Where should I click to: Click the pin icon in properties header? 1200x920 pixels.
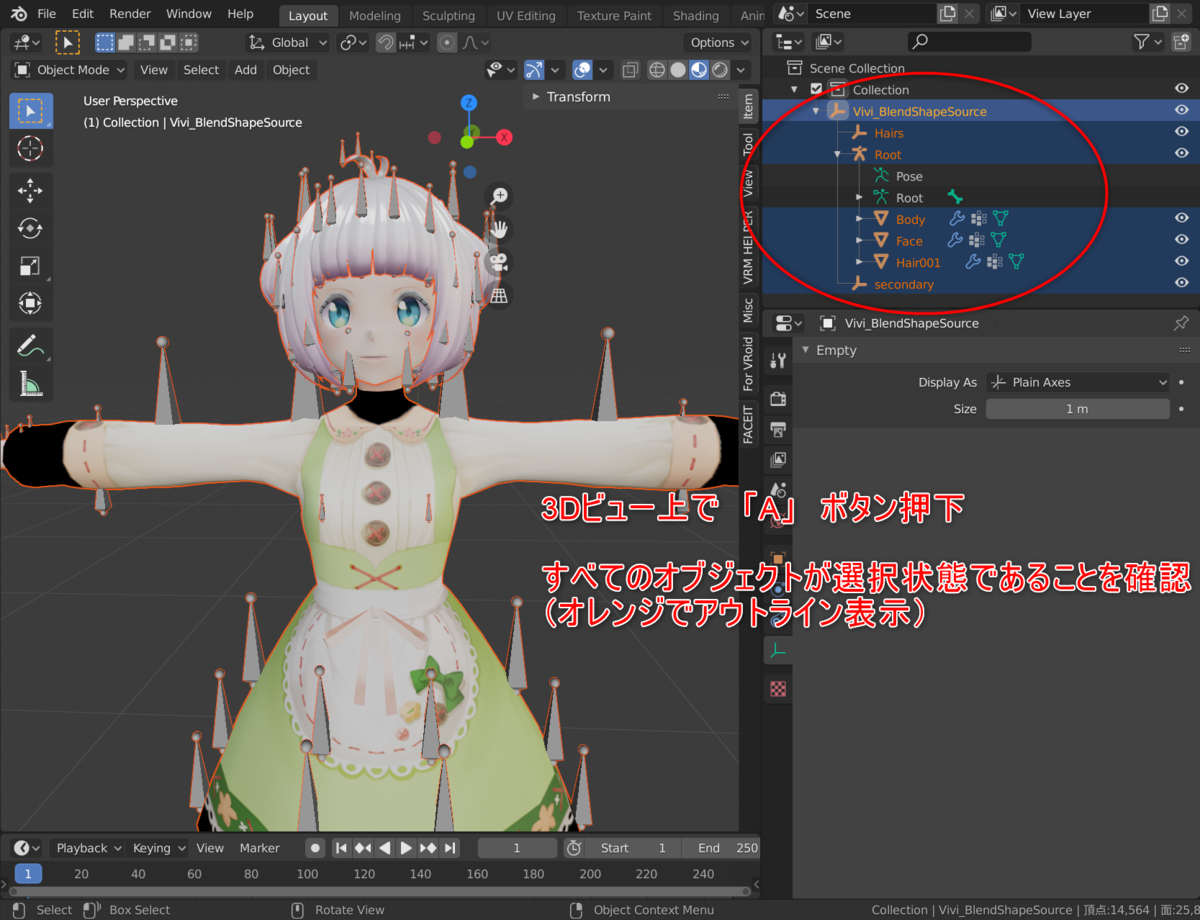(x=1181, y=323)
